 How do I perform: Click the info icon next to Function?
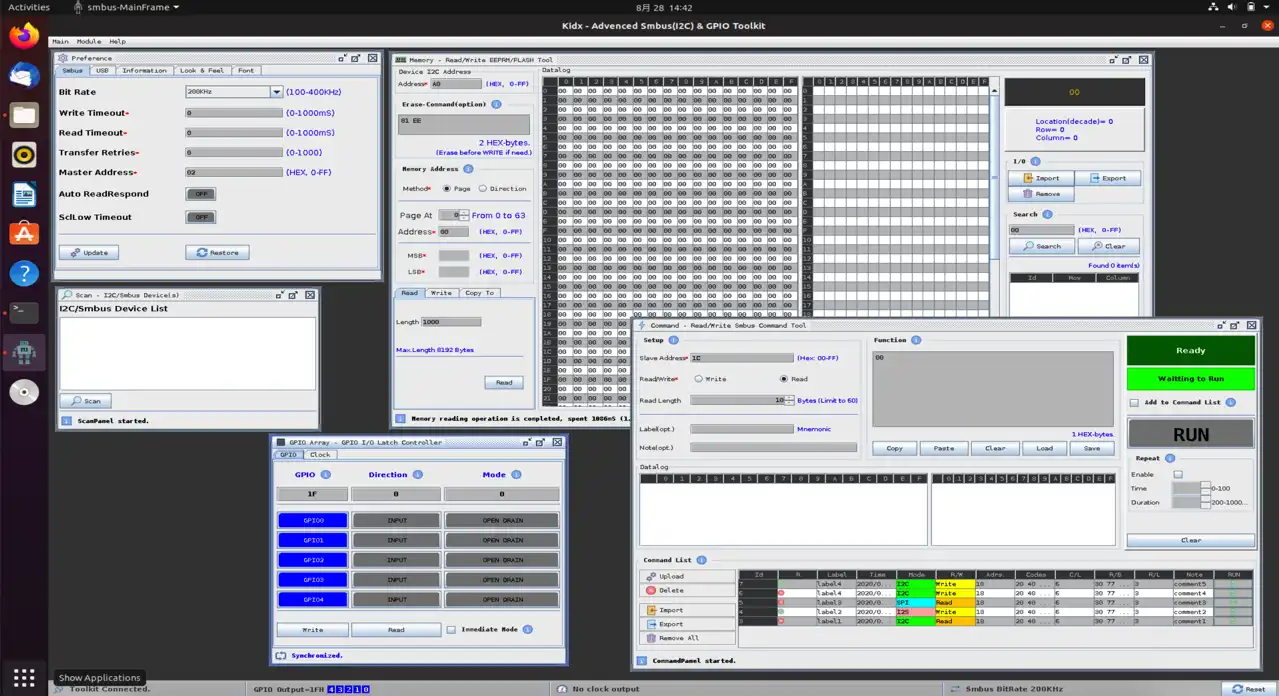916,340
